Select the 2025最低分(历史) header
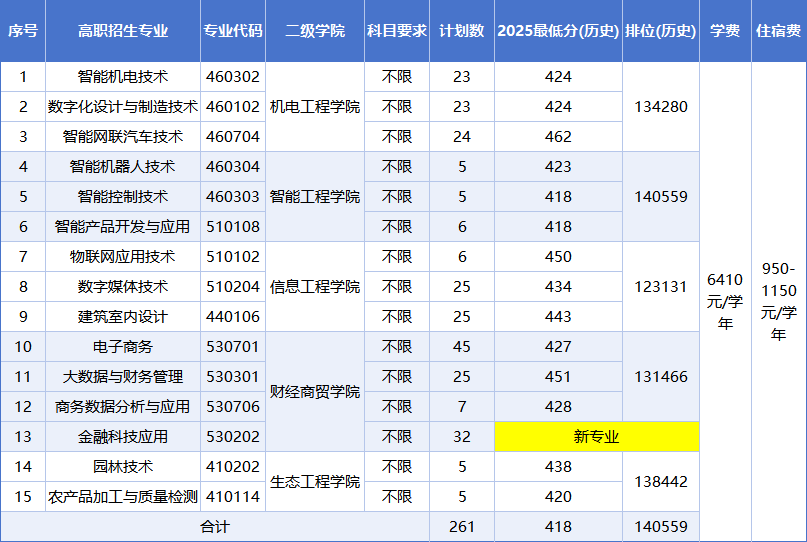 click(558, 31)
